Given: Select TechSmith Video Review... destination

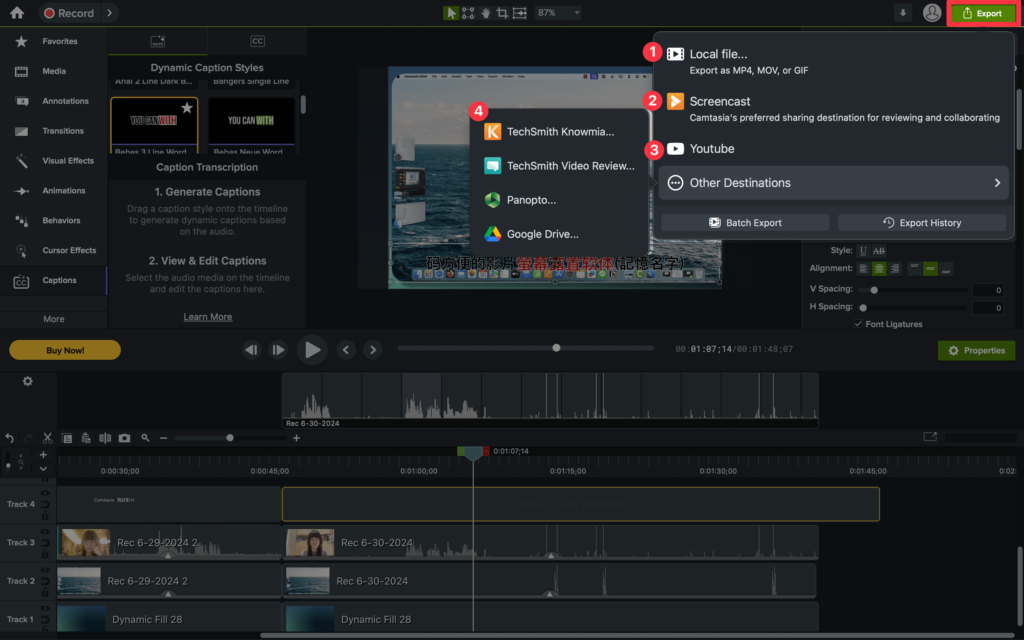Looking at the screenshot, I should (x=560, y=166).
